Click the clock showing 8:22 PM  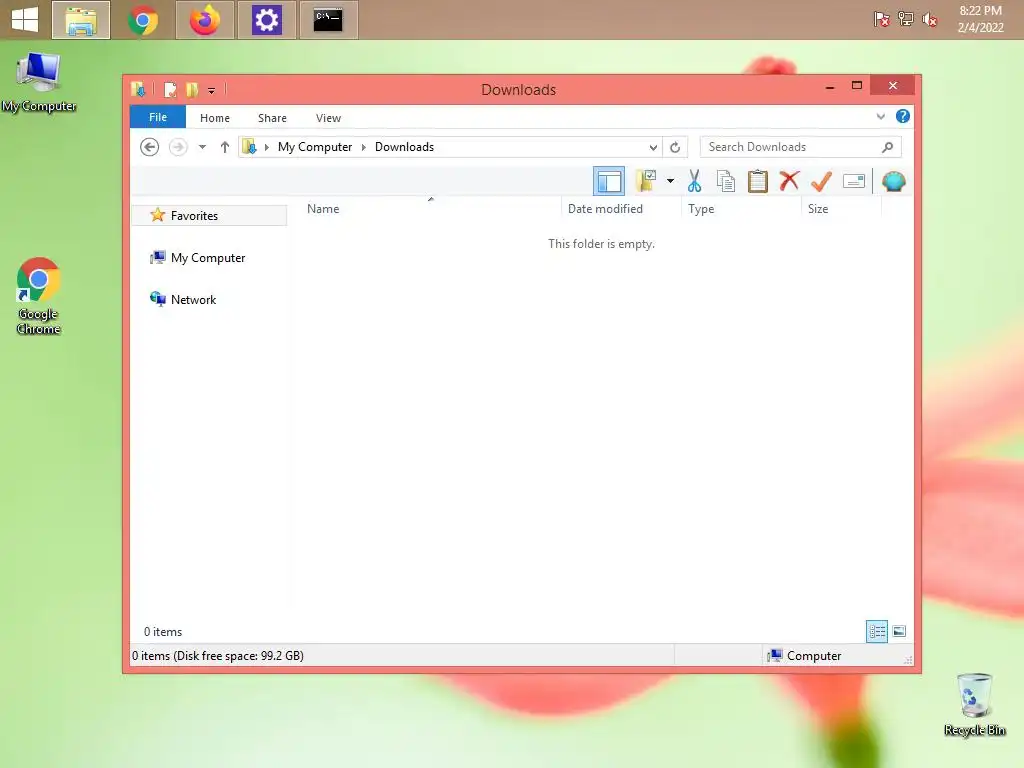coord(980,19)
